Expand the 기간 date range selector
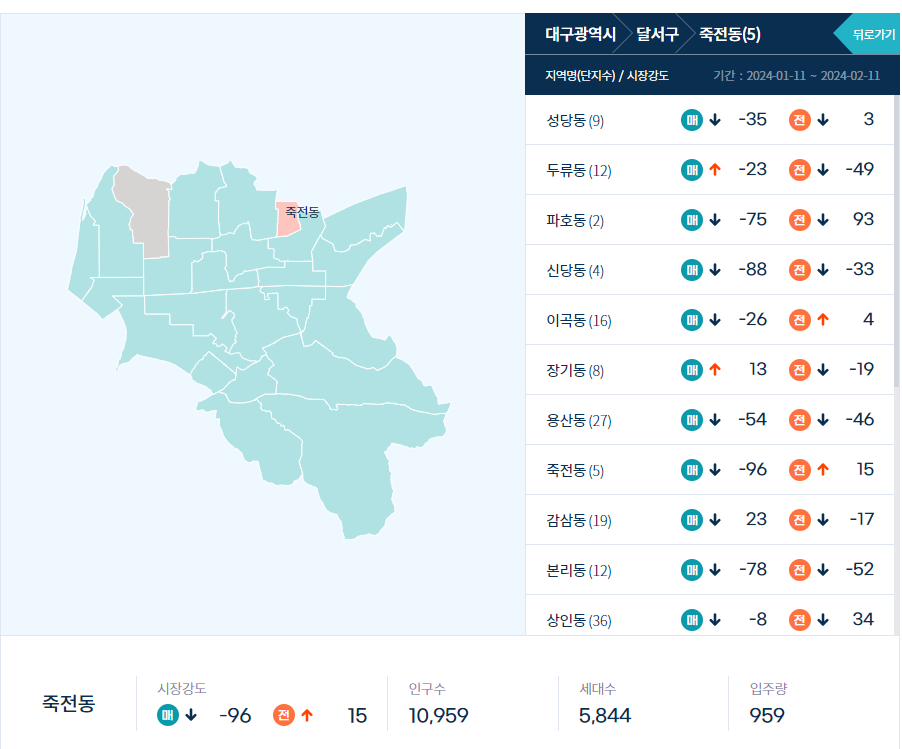Screen dimensions: 902x749 [x=796, y=74]
